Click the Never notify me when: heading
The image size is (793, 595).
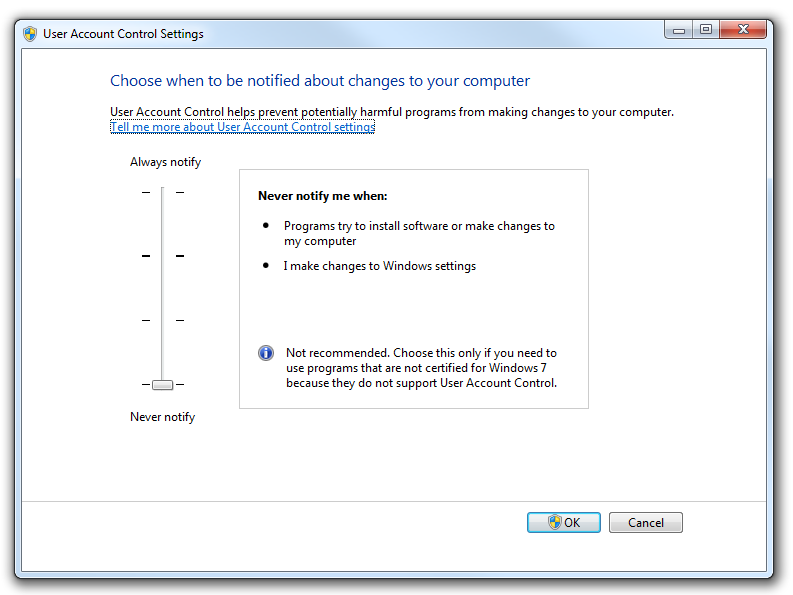[322, 196]
